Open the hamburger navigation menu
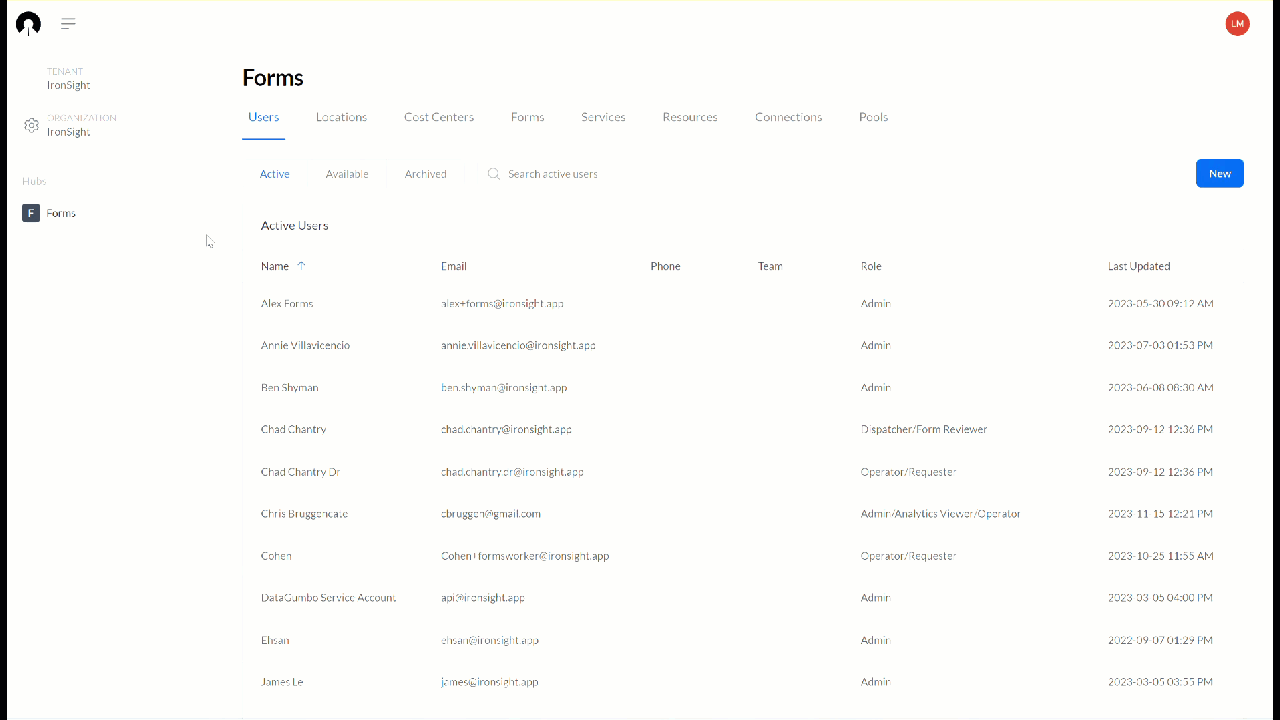 click(68, 23)
